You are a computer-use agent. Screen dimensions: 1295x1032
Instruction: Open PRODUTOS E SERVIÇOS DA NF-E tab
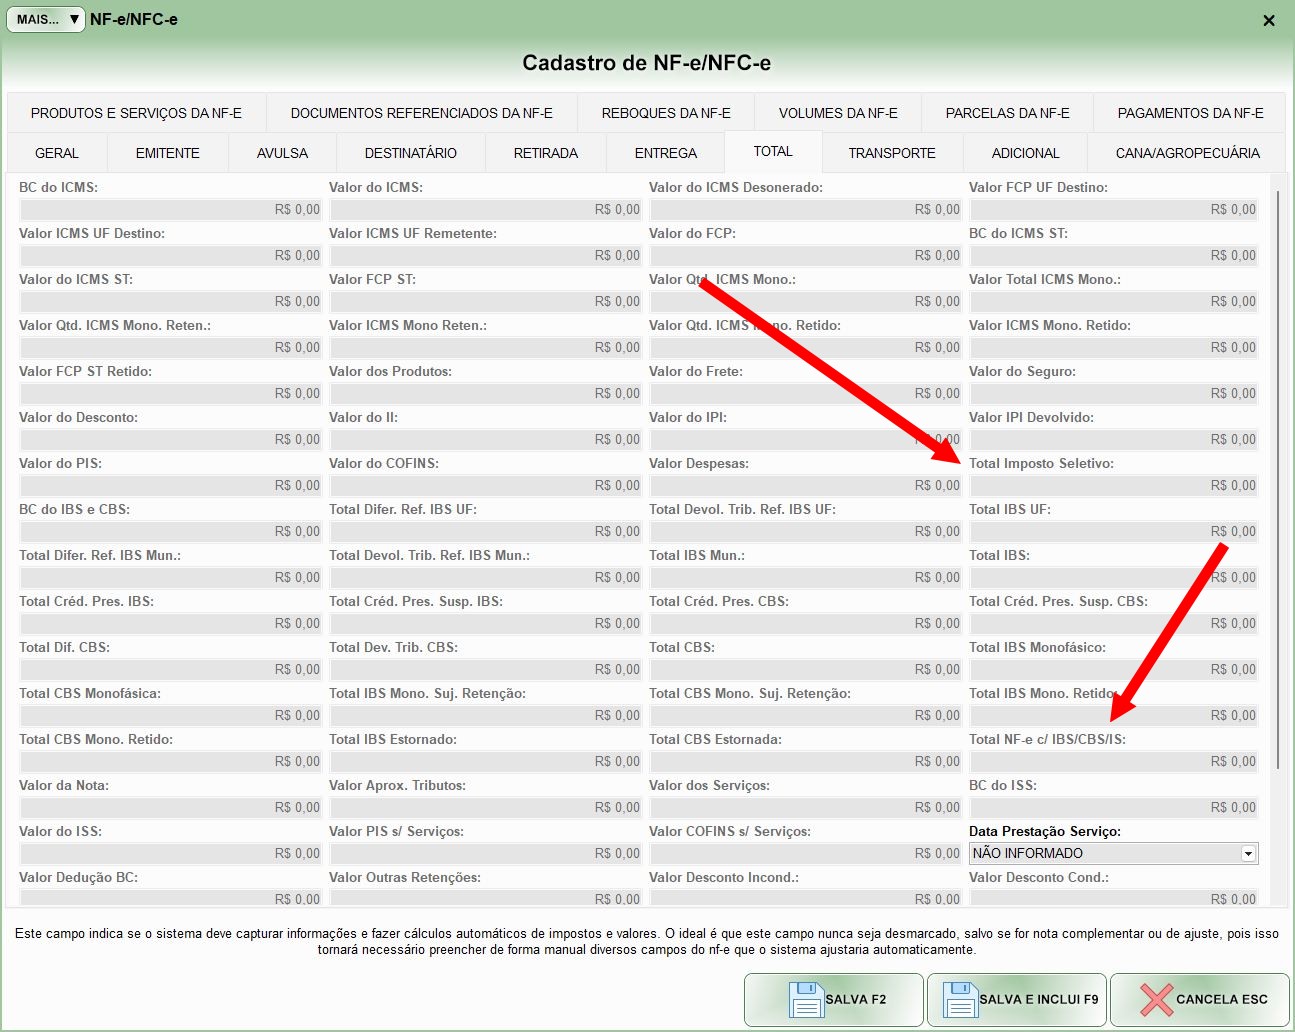[x=136, y=113]
